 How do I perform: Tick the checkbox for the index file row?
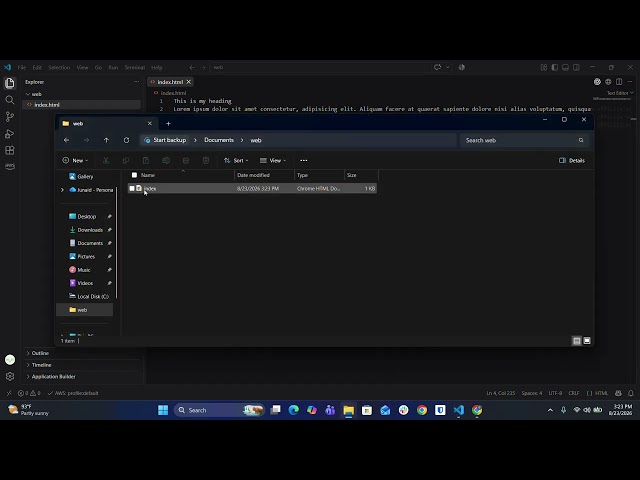tap(132, 188)
